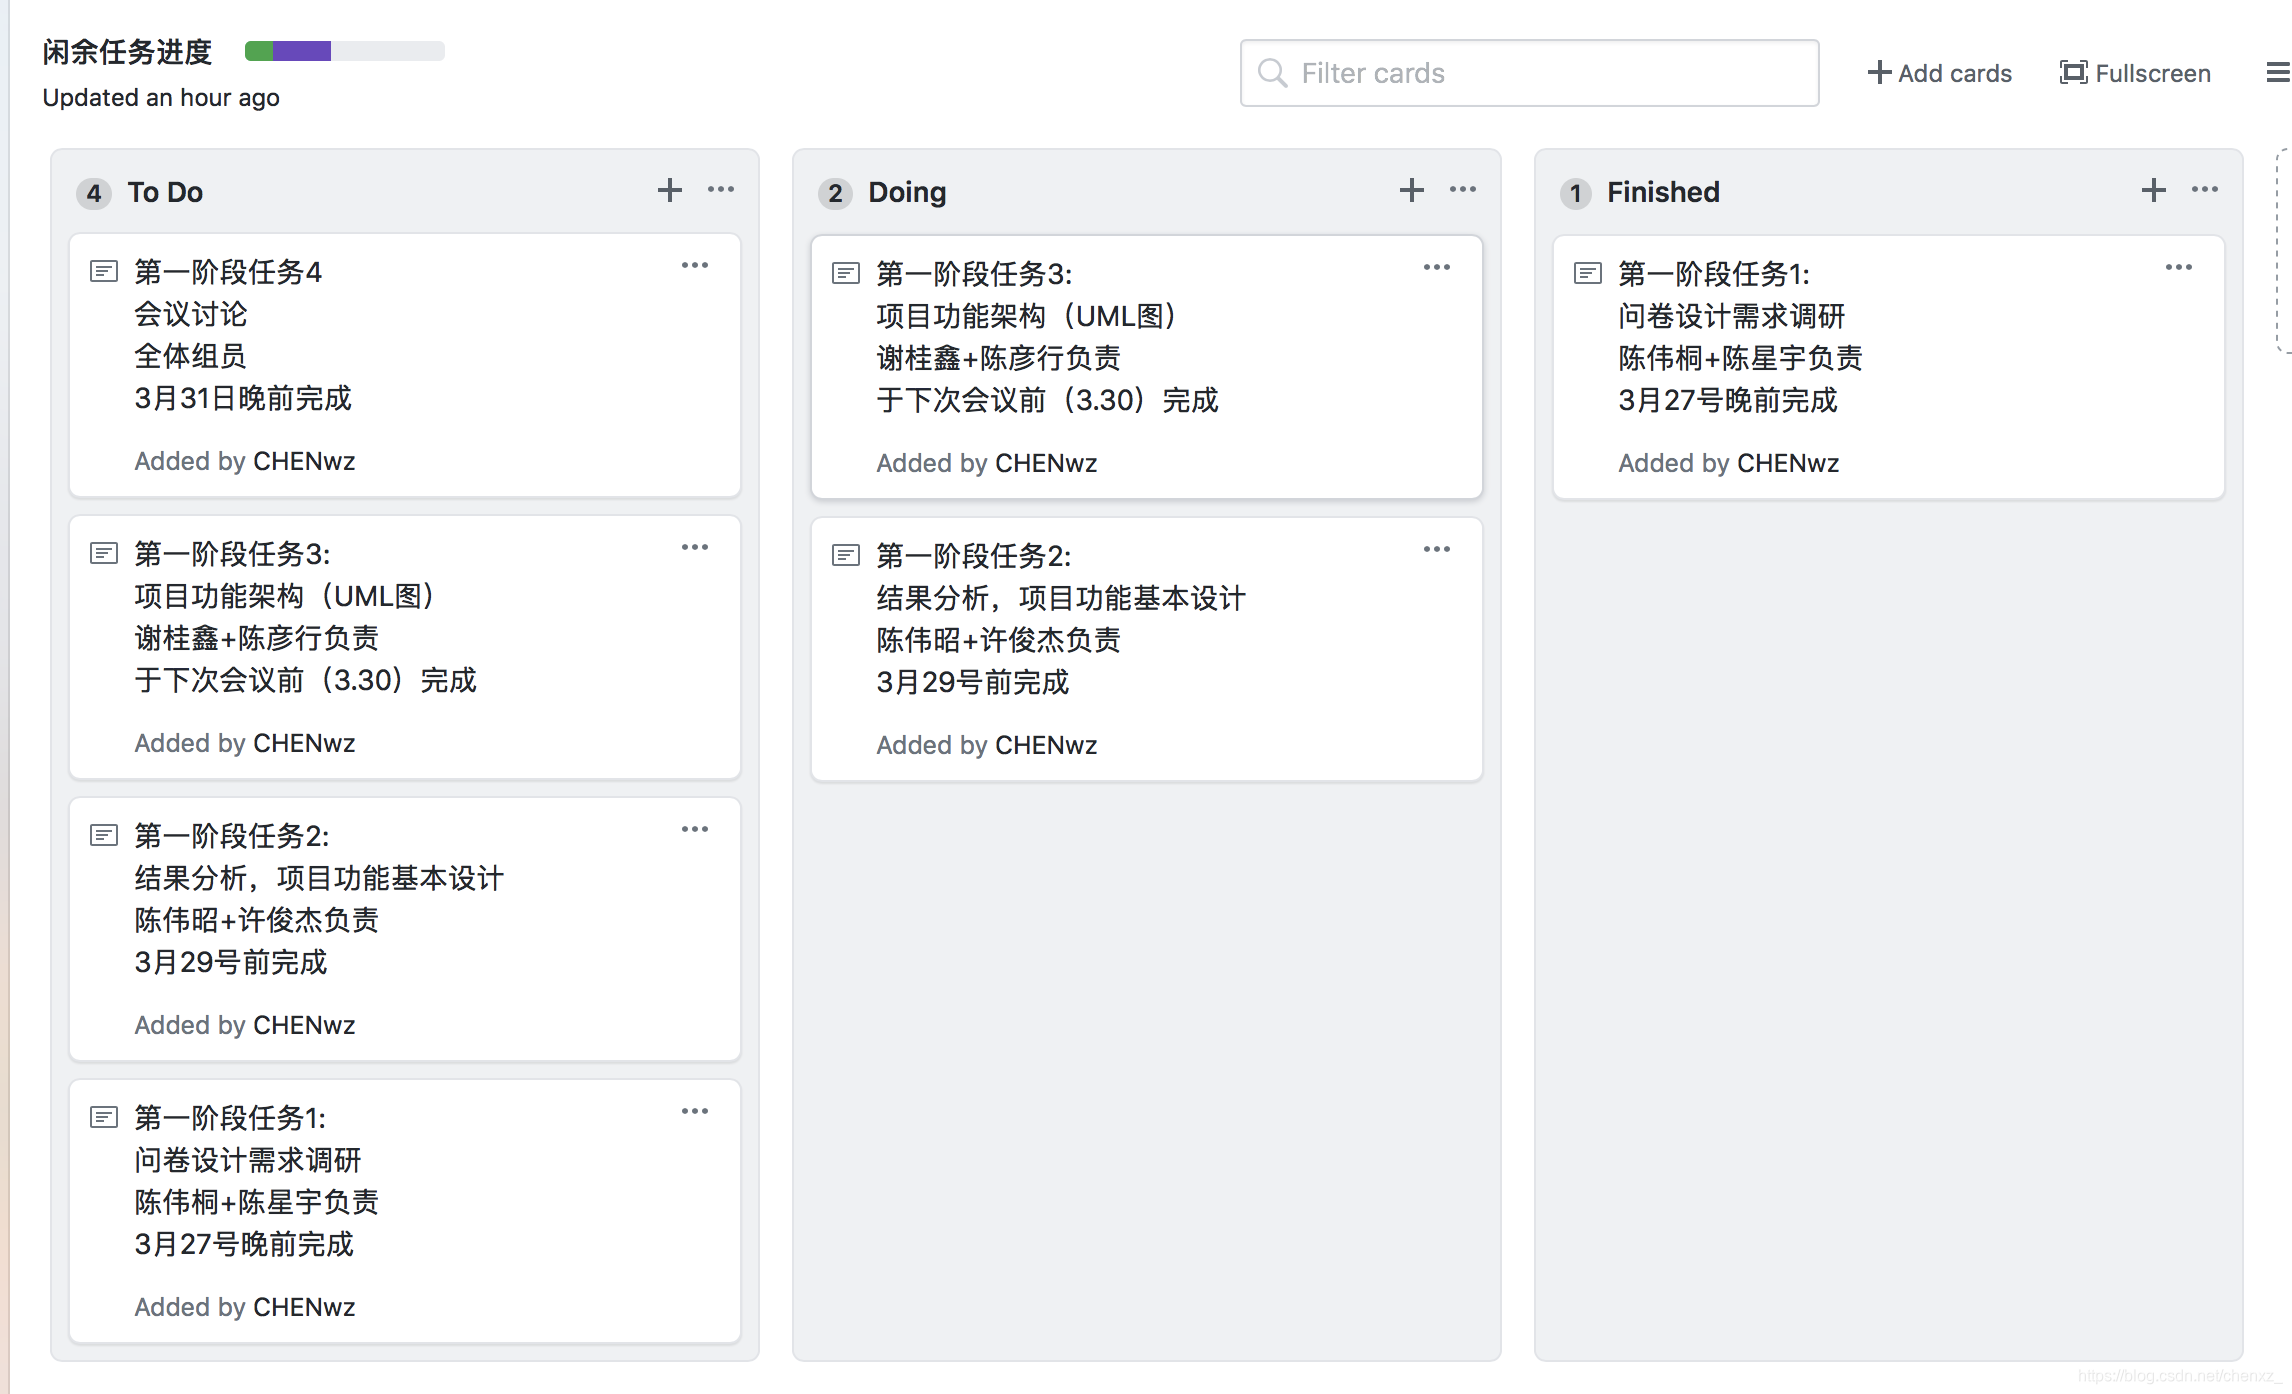
Task: Click plus icon in Finished column header
Action: [2153, 190]
